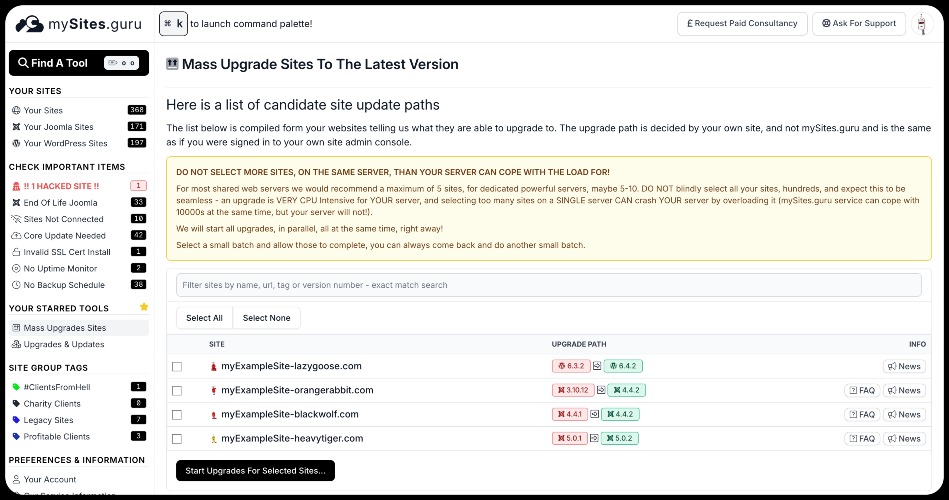
Task: Click the red 6.3.2 version badge
Action: tap(571, 366)
